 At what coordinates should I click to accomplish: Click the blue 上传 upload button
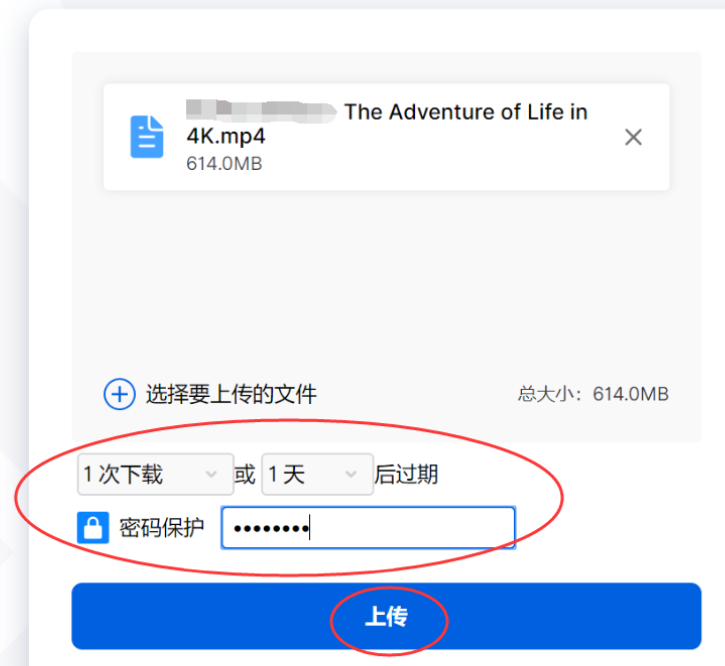(x=387, y=616)
